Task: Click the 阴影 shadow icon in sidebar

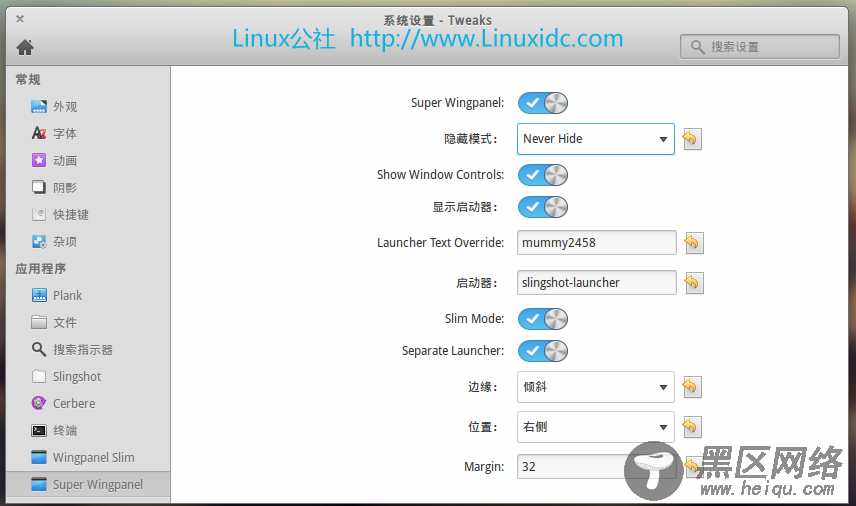Action: [39, 187]
